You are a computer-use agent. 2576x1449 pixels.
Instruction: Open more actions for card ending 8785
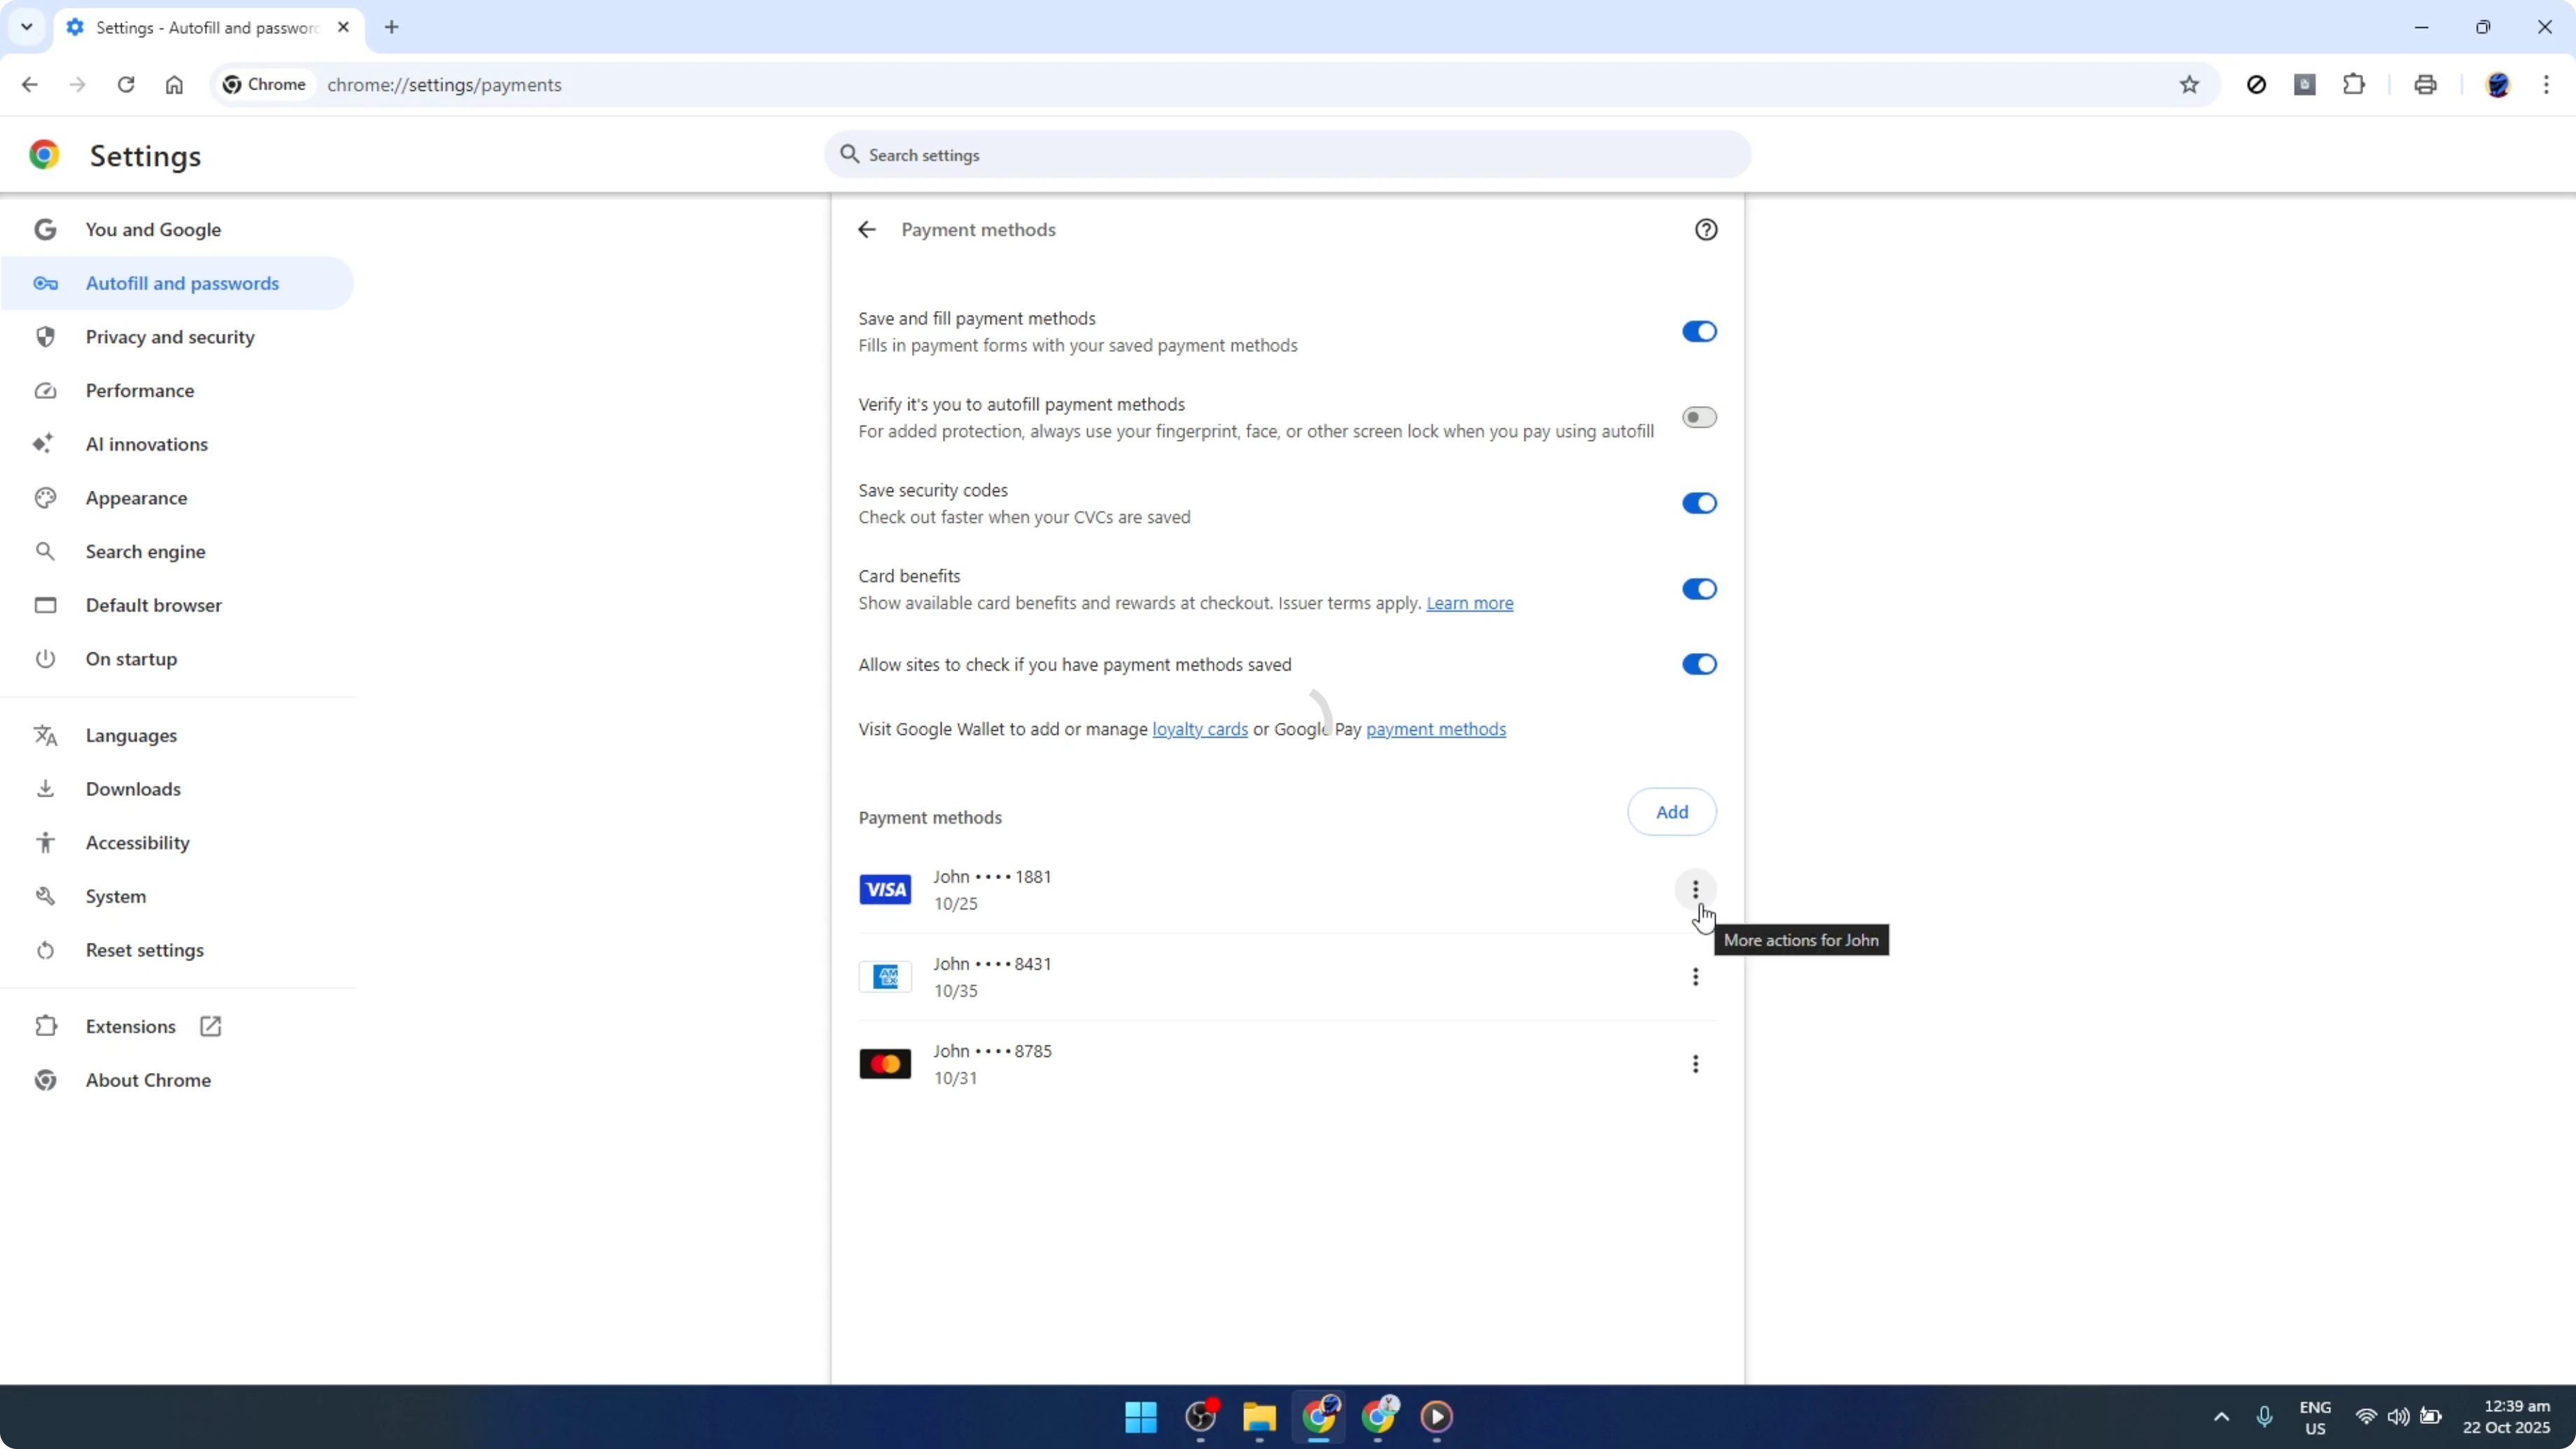click(x=1695, y=1063)
